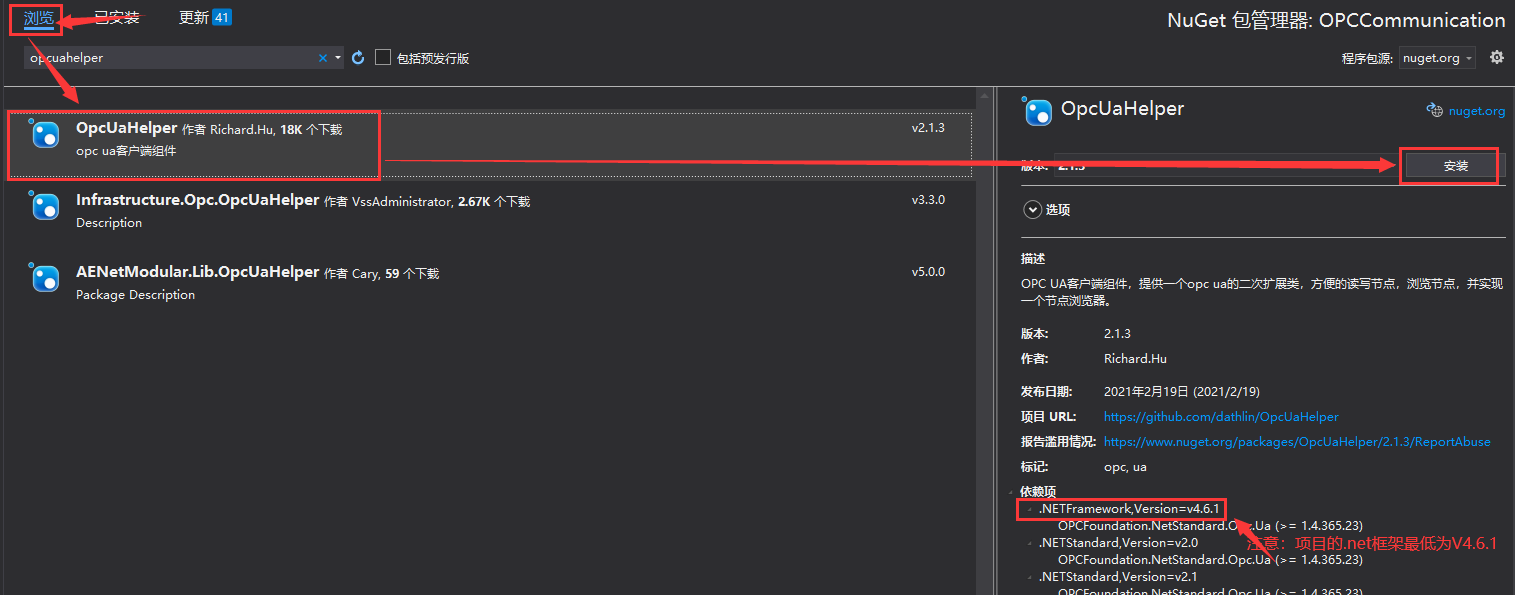Switch to the 已安装 tab
The width and height of the screenshot is (1515, 595).
pos(116,17)
